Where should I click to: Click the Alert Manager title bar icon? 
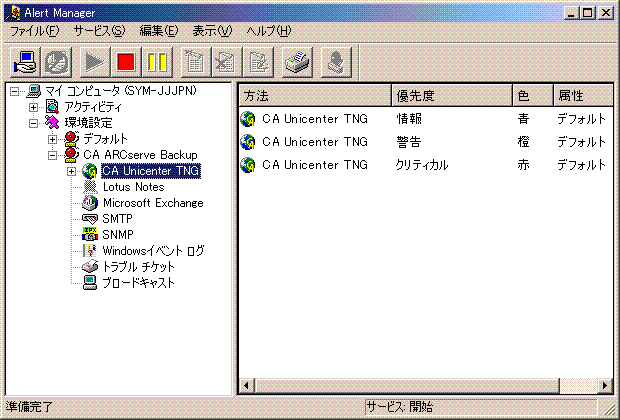13,13
